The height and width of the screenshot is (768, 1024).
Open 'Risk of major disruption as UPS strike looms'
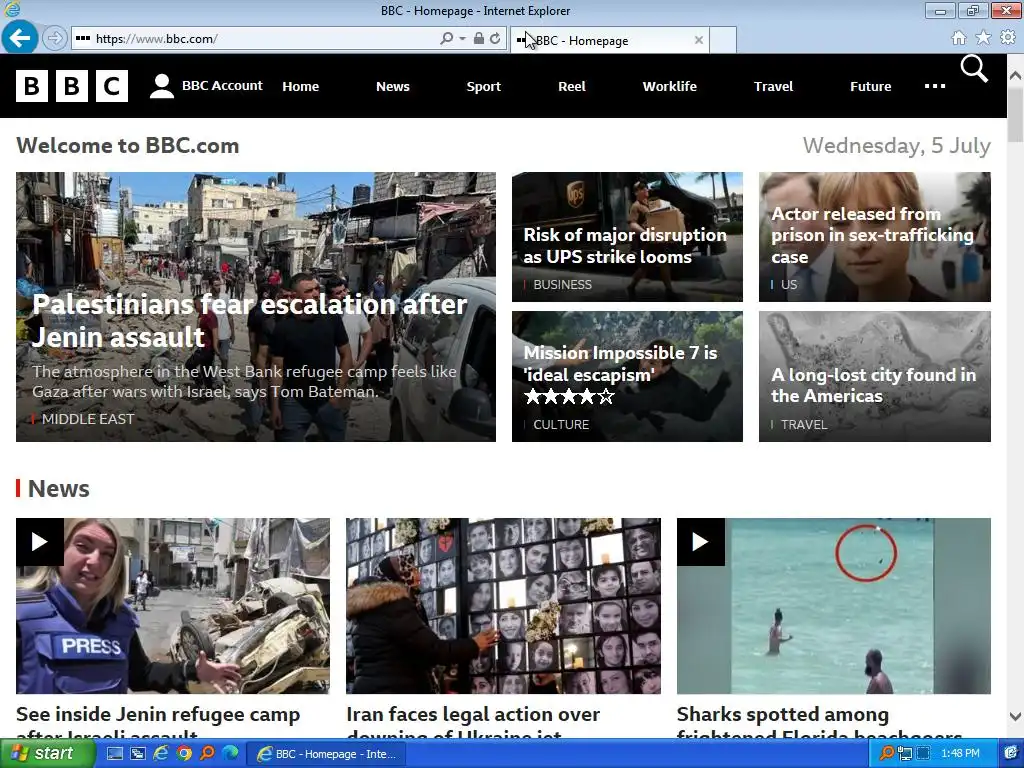(x=625, y=246)
